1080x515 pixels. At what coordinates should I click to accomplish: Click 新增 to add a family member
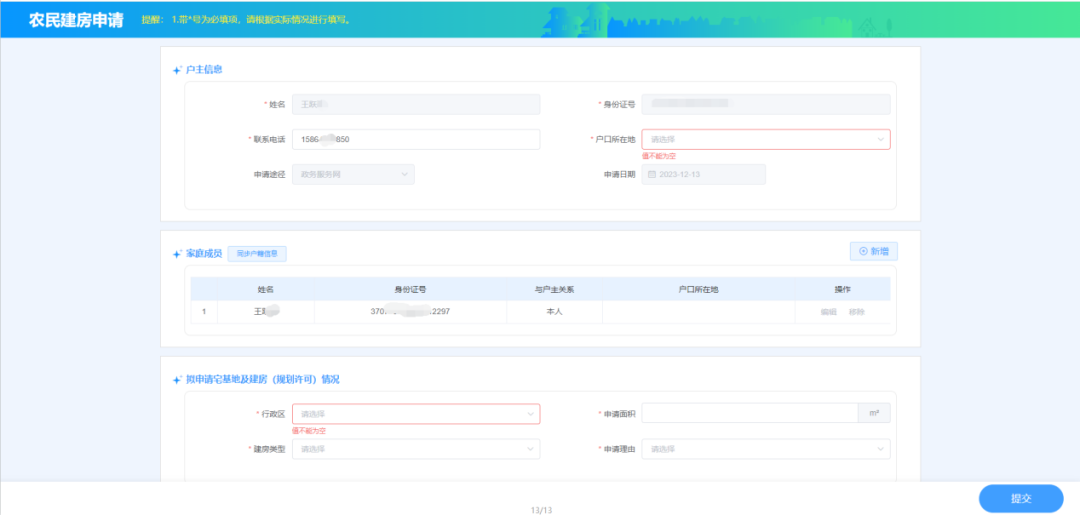(872, 252)
